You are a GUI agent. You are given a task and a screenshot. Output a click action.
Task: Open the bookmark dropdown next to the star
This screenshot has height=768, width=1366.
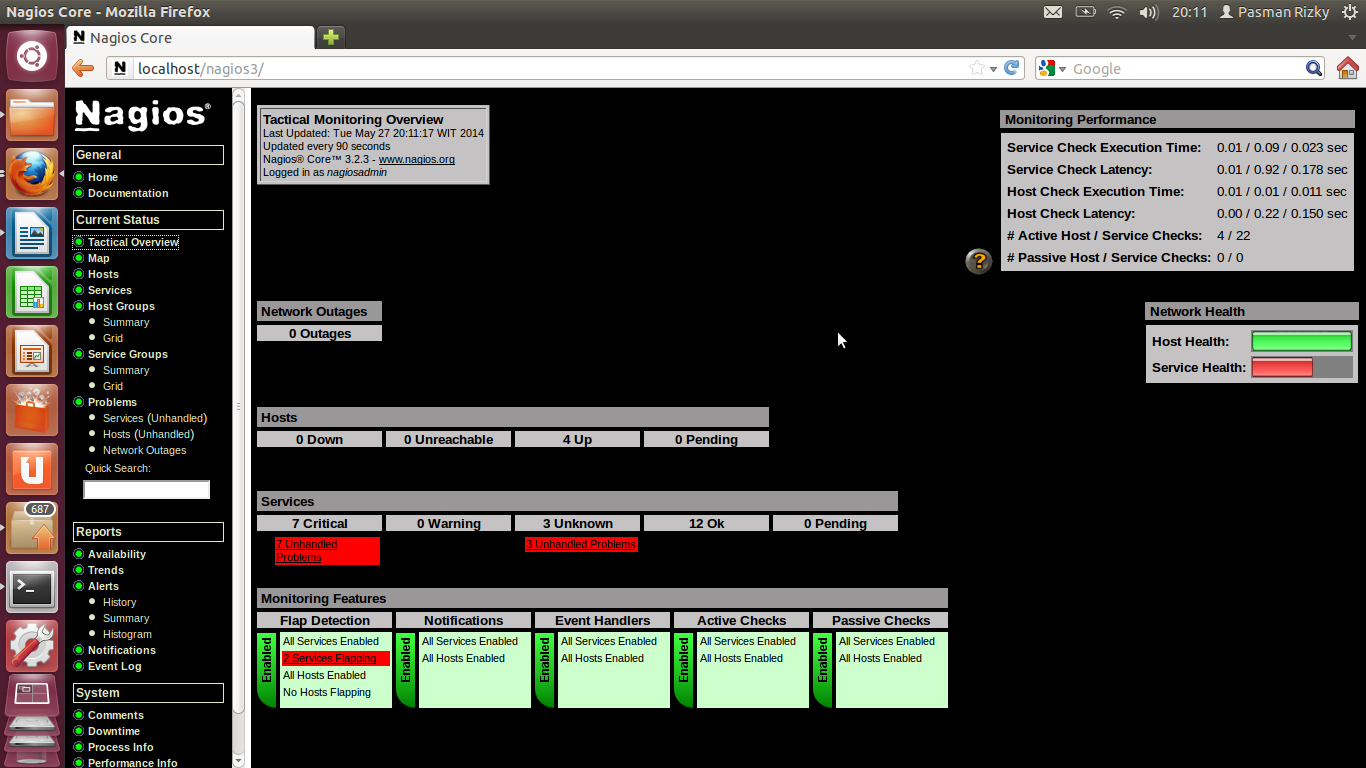click(993, 68)
